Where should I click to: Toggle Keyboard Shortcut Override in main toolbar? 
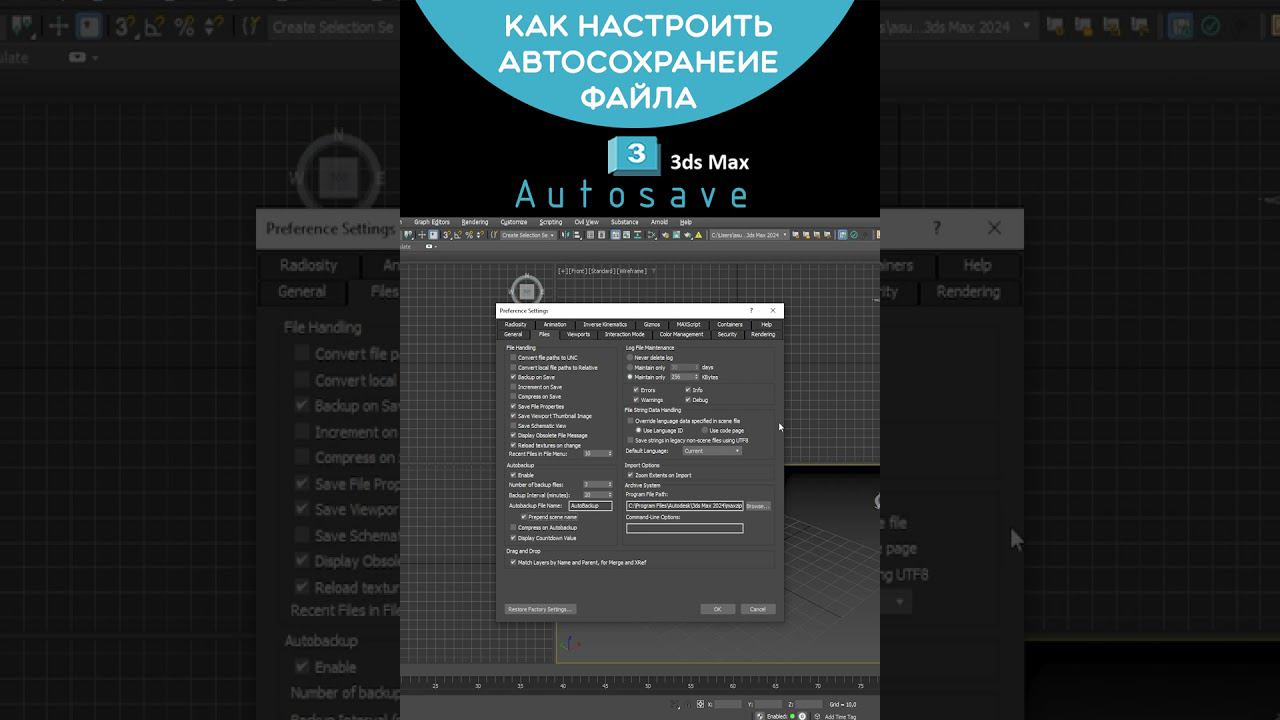433,235
